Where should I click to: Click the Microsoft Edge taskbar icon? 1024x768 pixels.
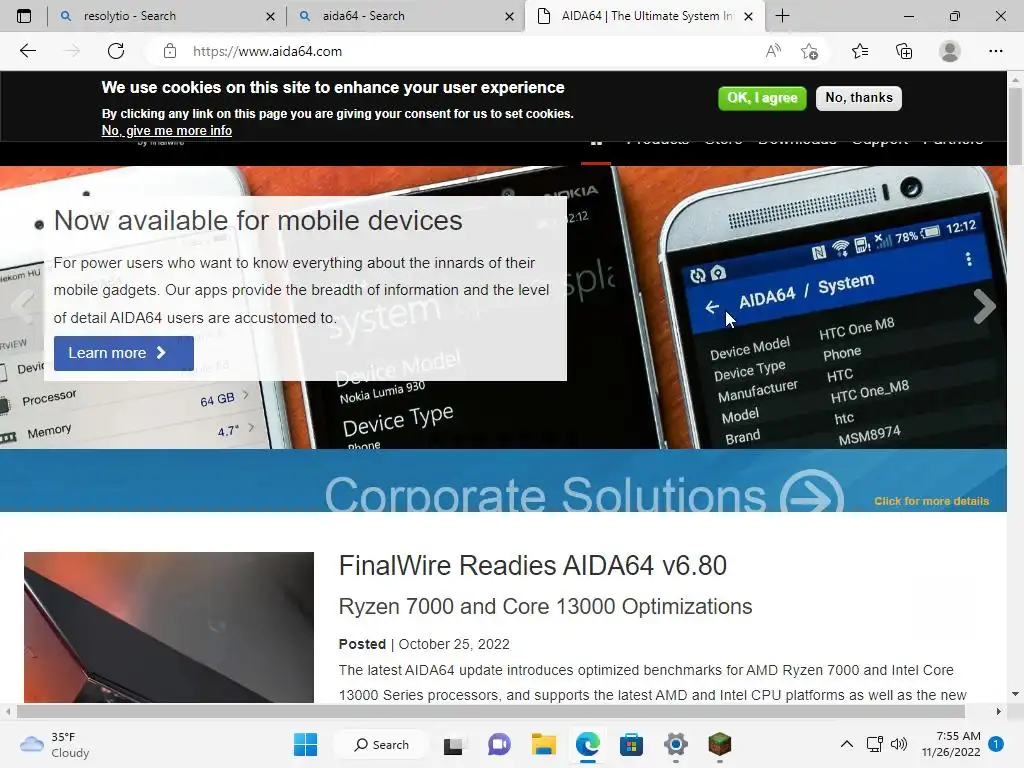[x=588, y=744]
